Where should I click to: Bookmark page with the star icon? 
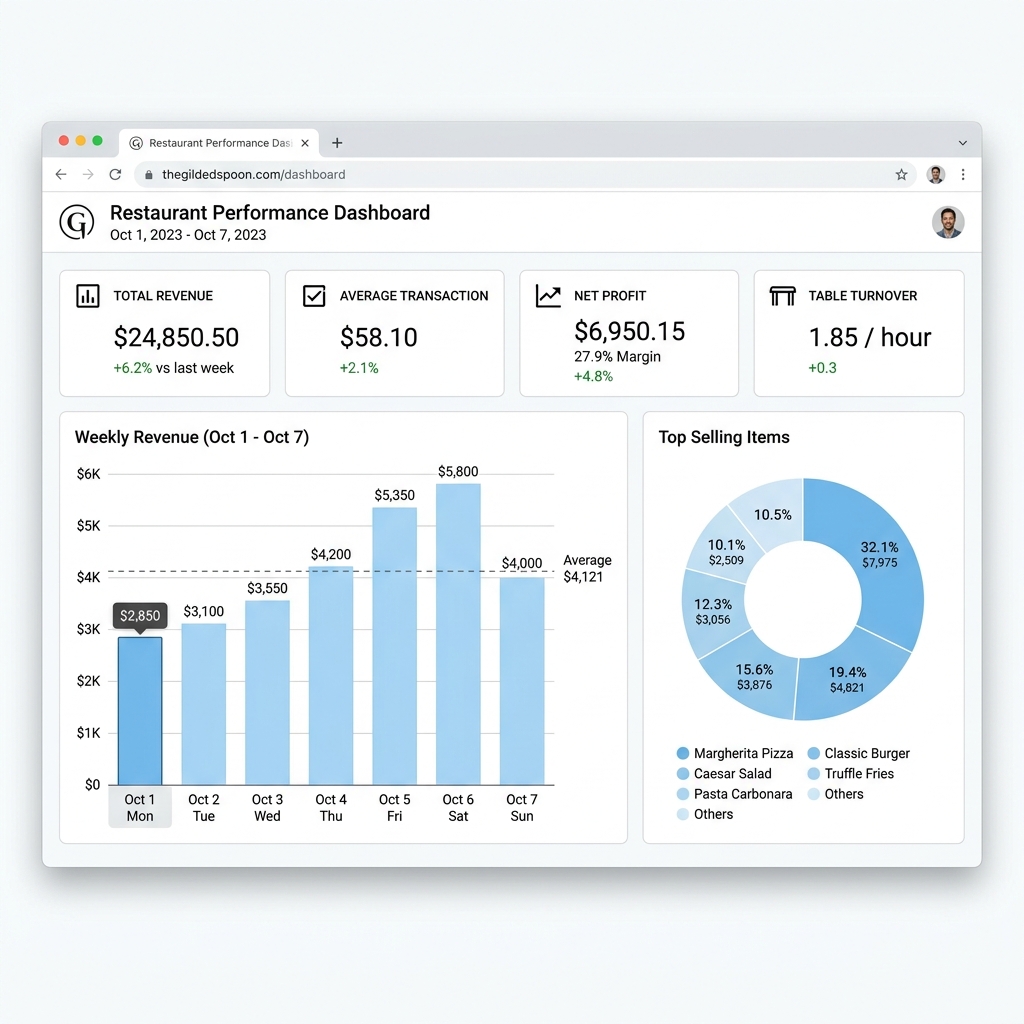click(x=901, y=174)
